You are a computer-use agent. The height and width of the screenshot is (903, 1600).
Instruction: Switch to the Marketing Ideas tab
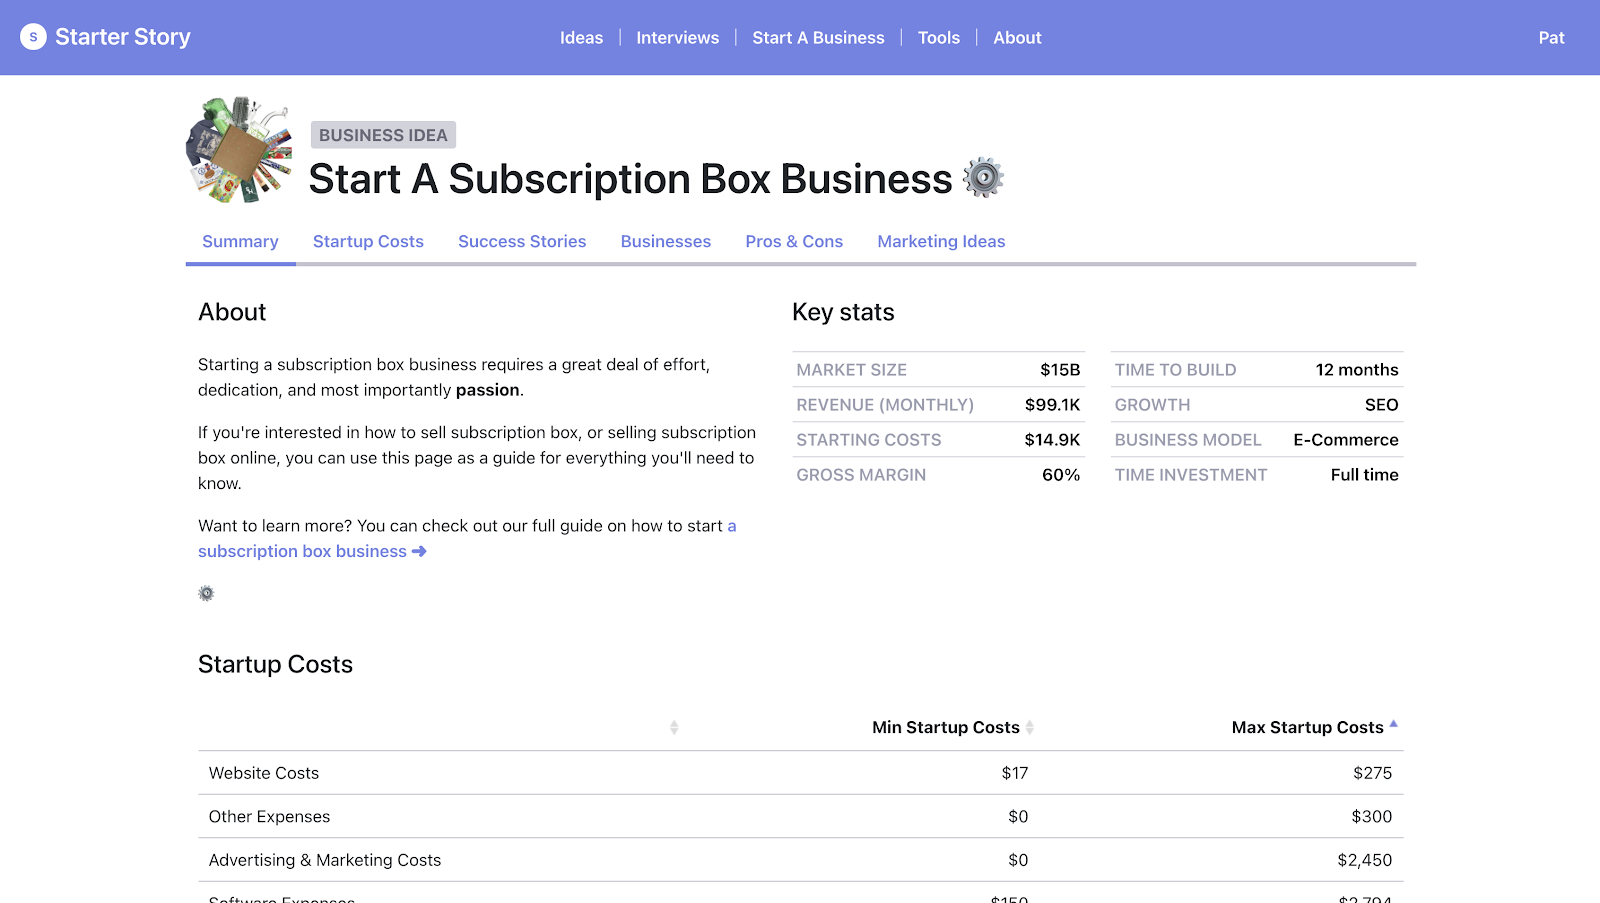(x=941, y=241)
